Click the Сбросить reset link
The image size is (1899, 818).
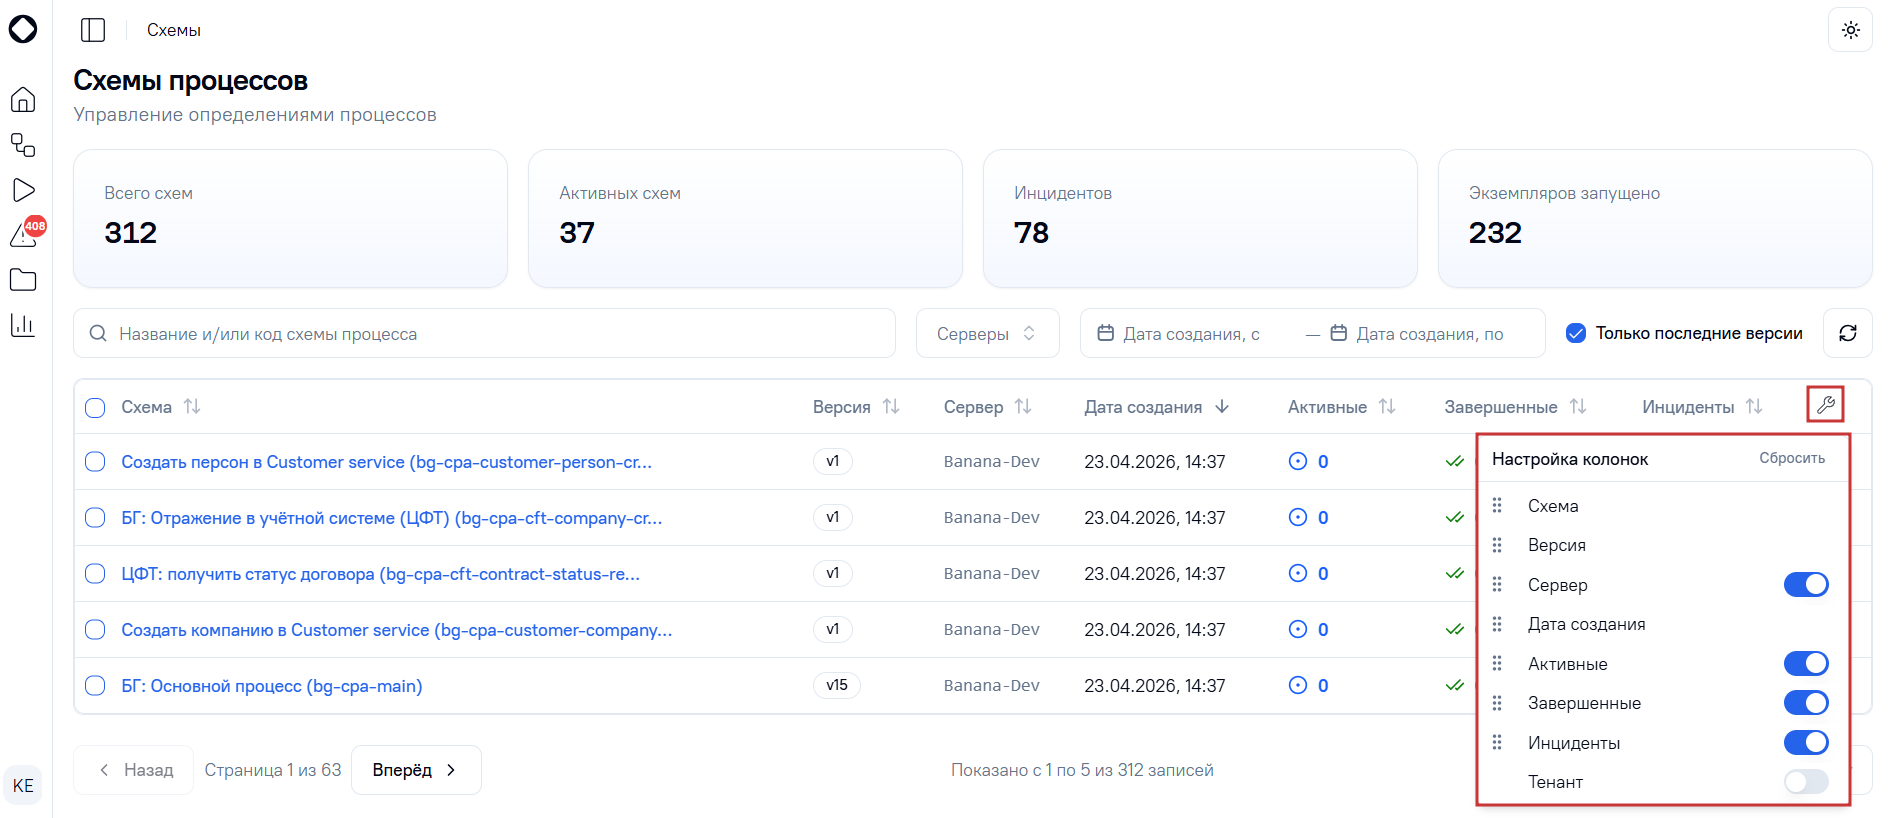tap(1792, 458)
